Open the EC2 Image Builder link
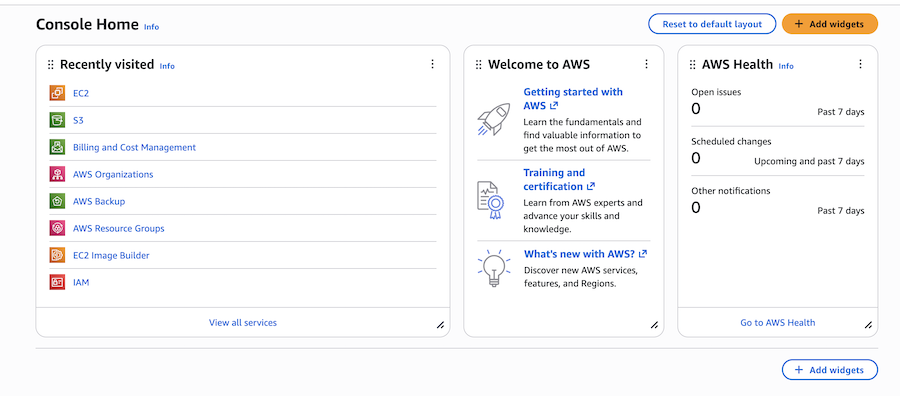The height and width of the screenshot is (396, 900). pos(111,255)
